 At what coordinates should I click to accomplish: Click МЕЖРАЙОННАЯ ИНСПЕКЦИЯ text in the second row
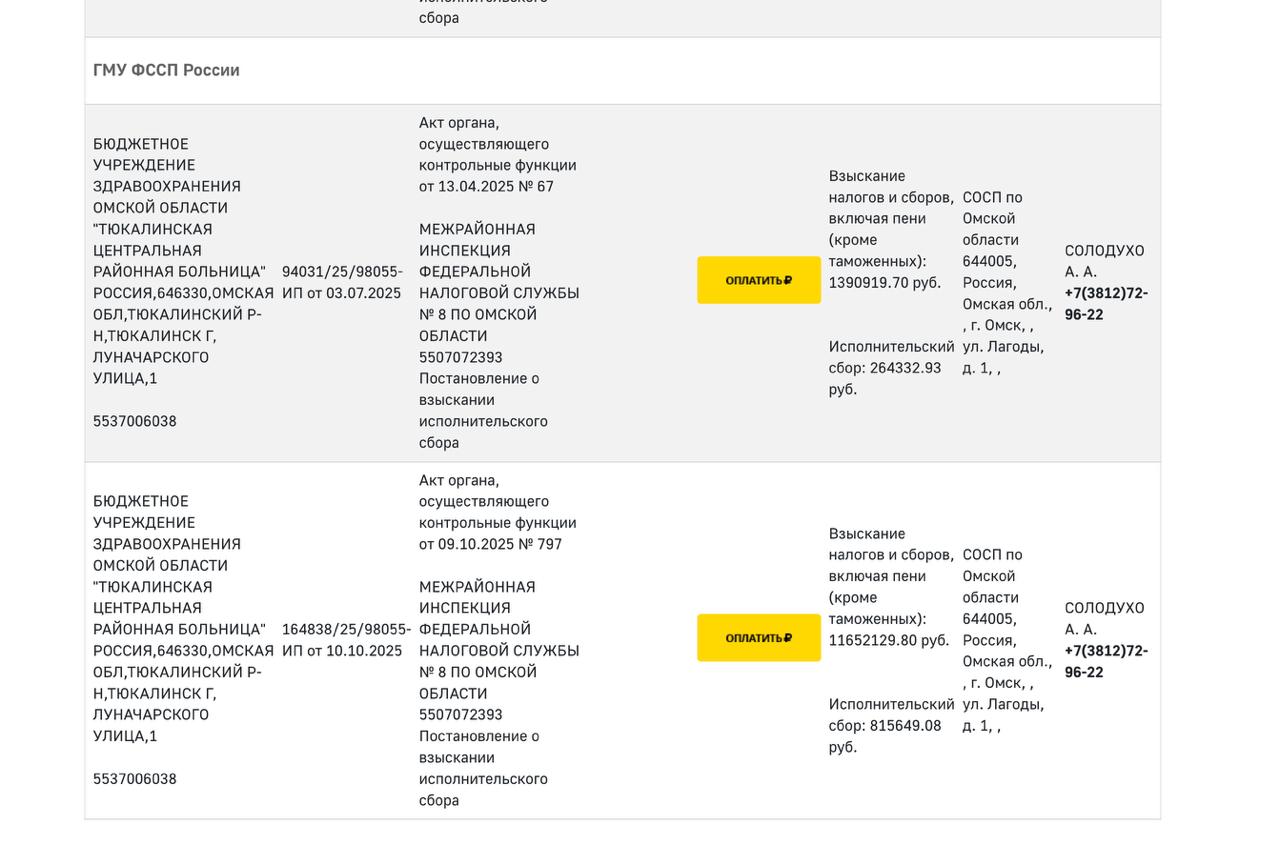(477, 597)
